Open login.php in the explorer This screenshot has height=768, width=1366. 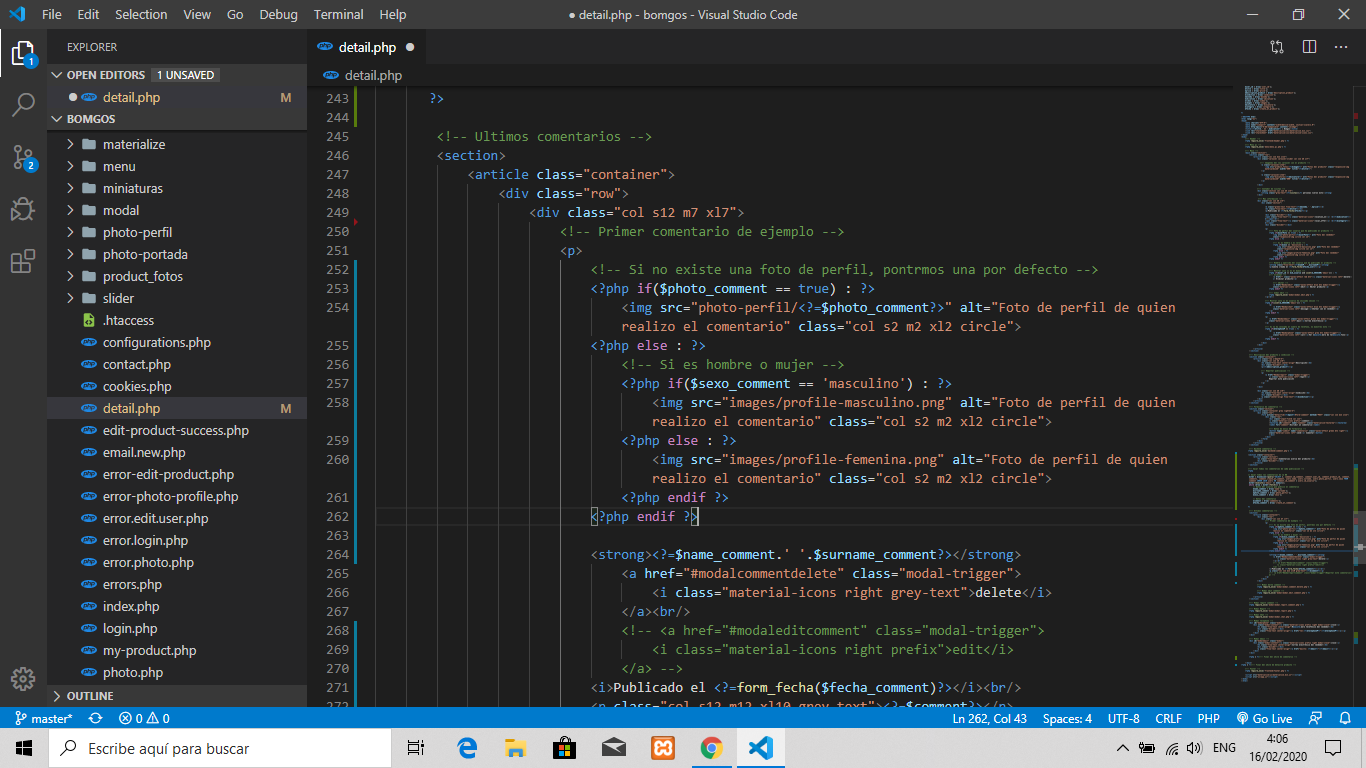click(x=130, y=628)
